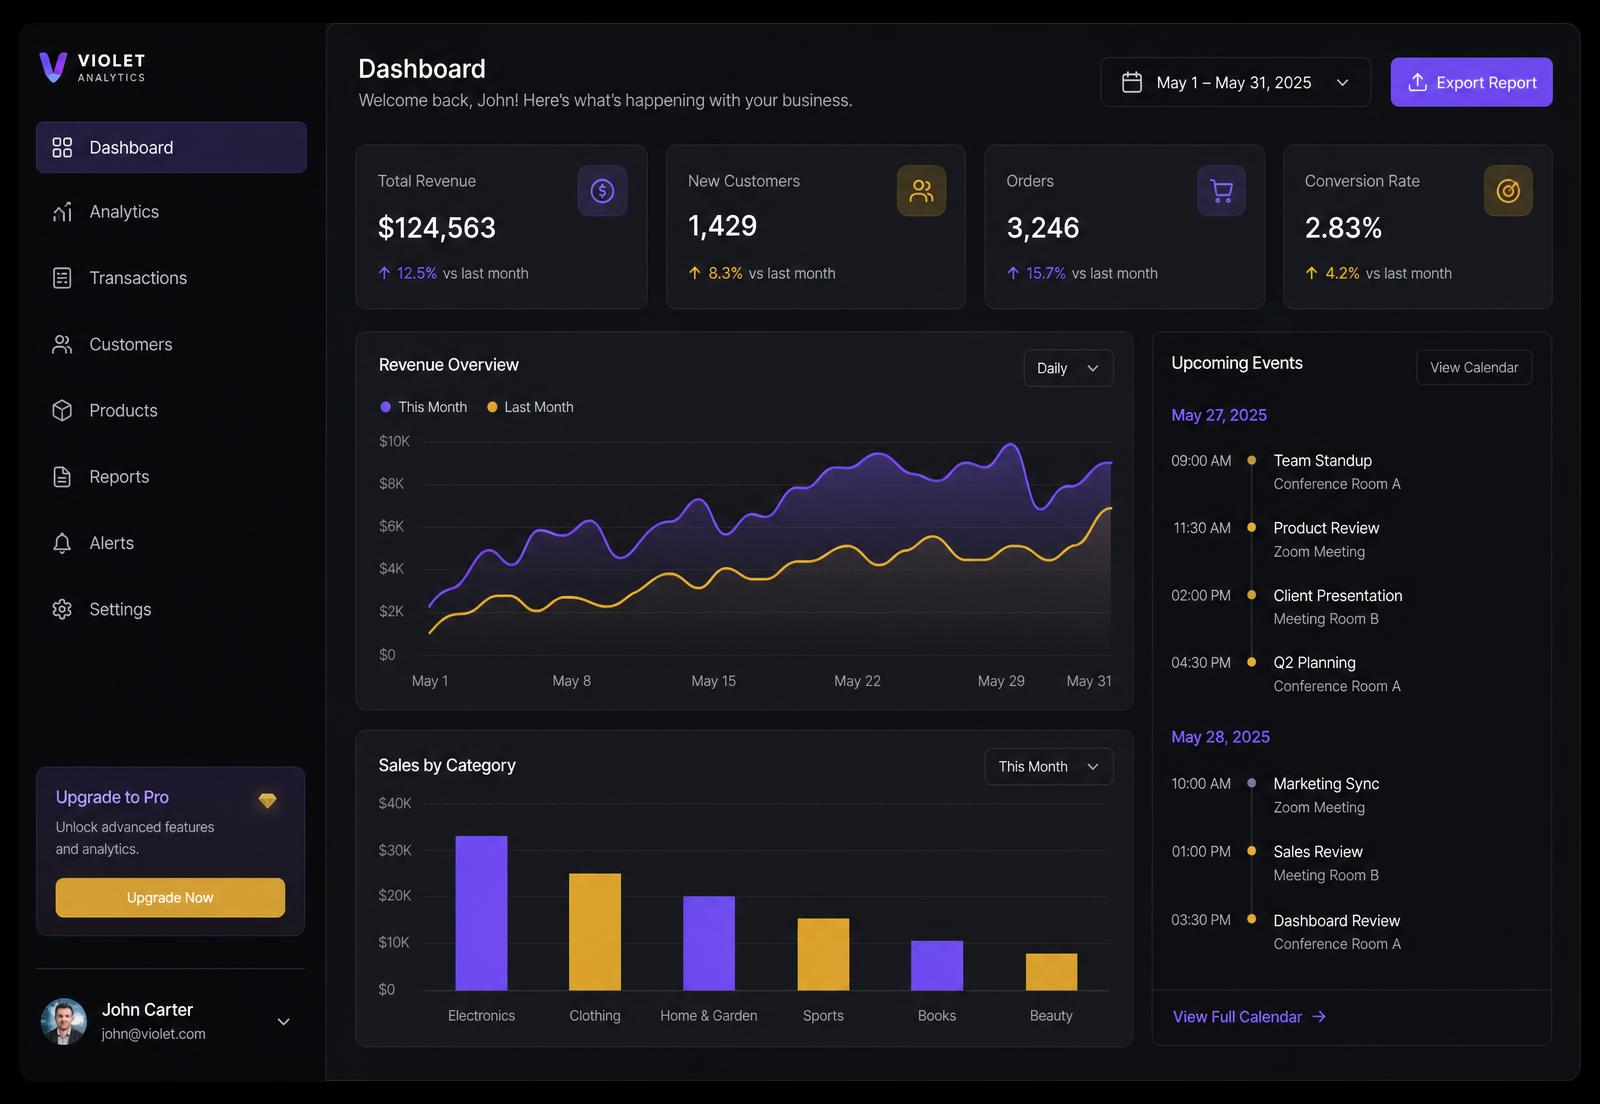Open Dashboard in the sidebar
The height and width of the screenshot is (1104, 1600).
[x=171, y=147]
